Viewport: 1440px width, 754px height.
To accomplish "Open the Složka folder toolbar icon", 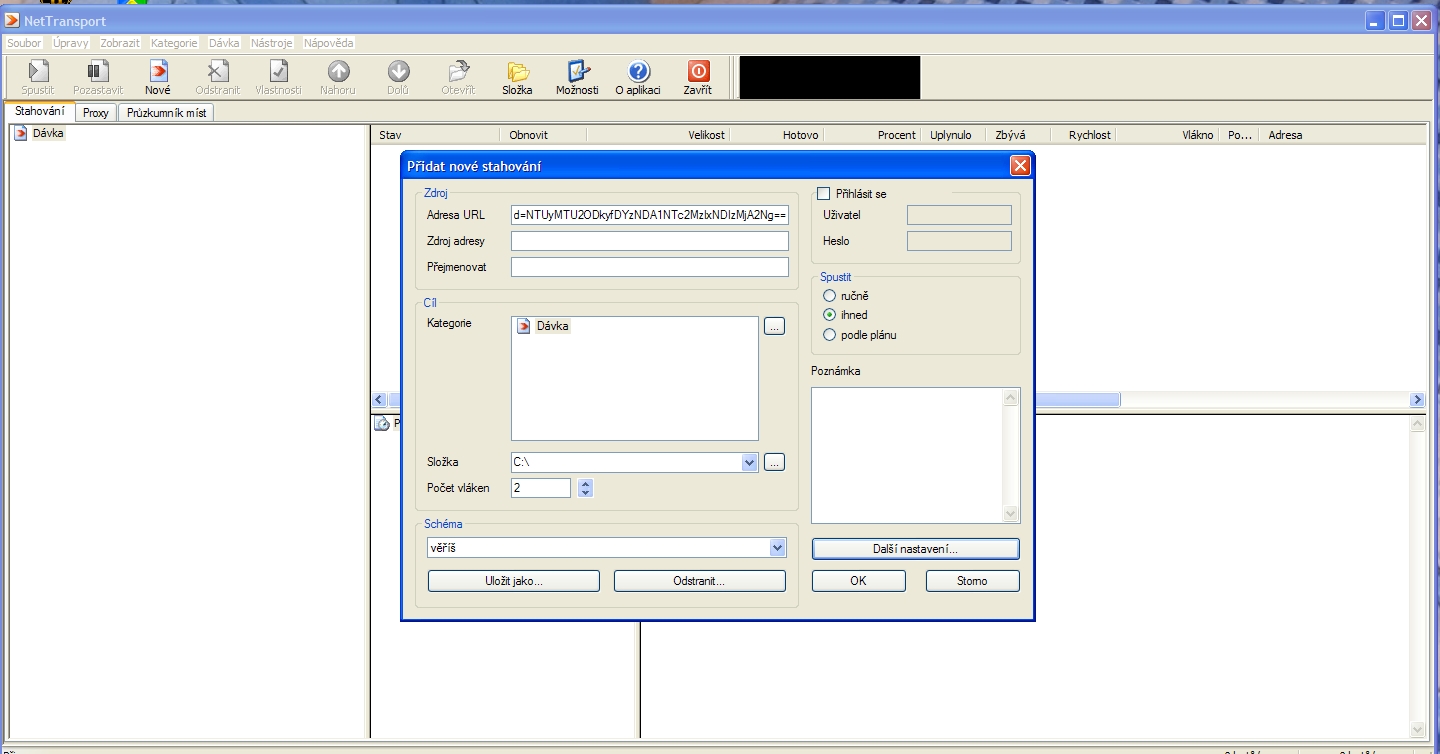I will click(x=517, y=77).
